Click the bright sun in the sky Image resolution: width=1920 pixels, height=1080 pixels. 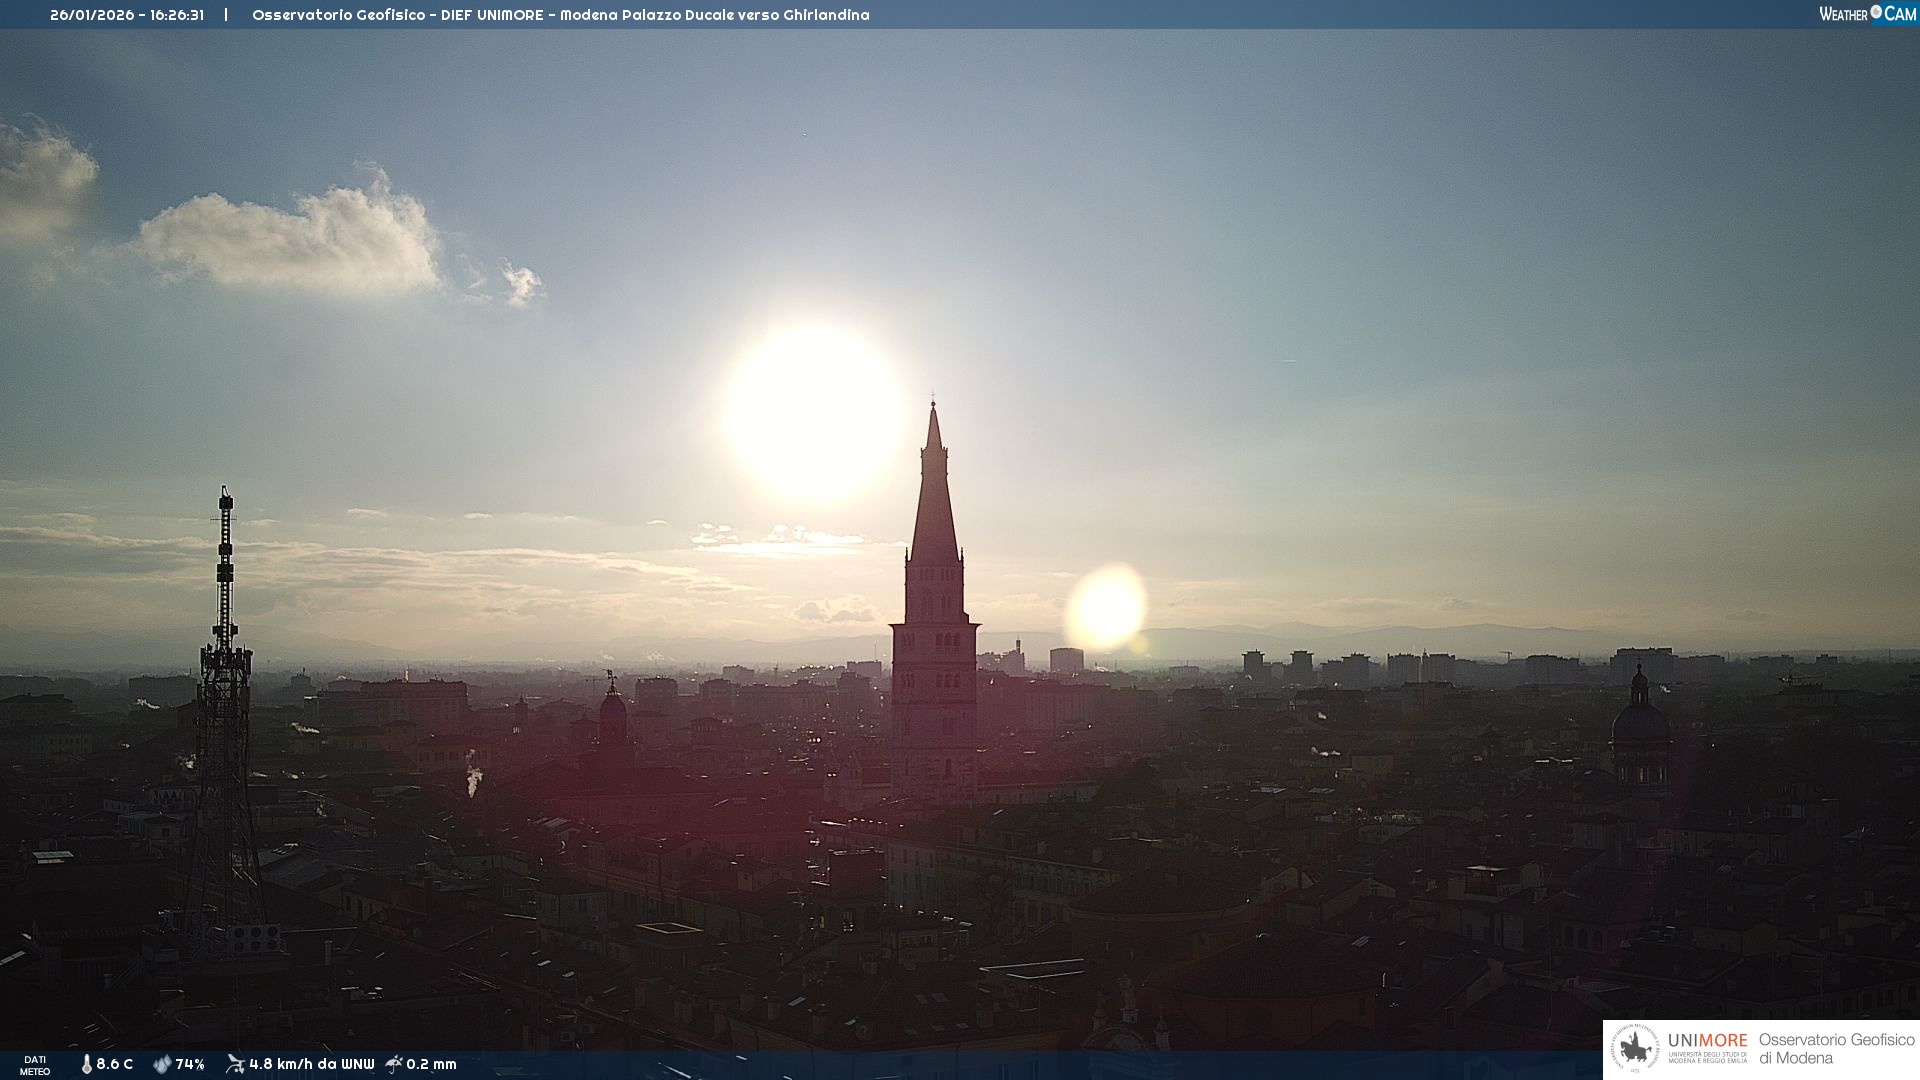[x=814, y=412]
